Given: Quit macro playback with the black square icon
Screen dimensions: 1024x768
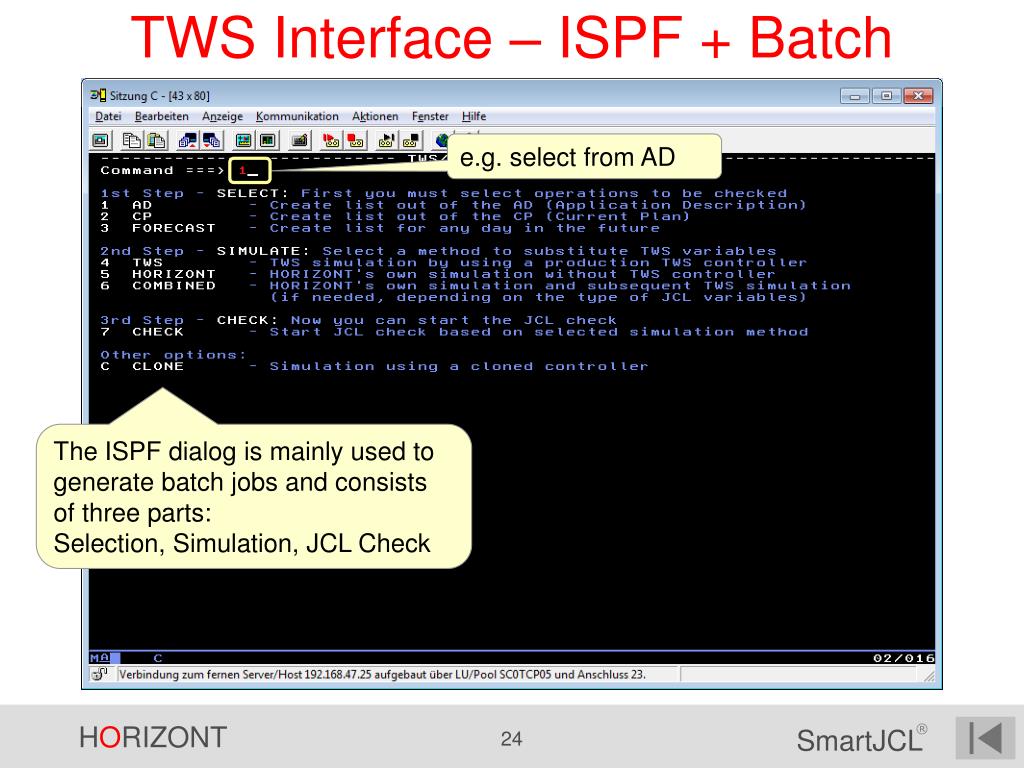Looking at the screenshot, I should 411,140.
